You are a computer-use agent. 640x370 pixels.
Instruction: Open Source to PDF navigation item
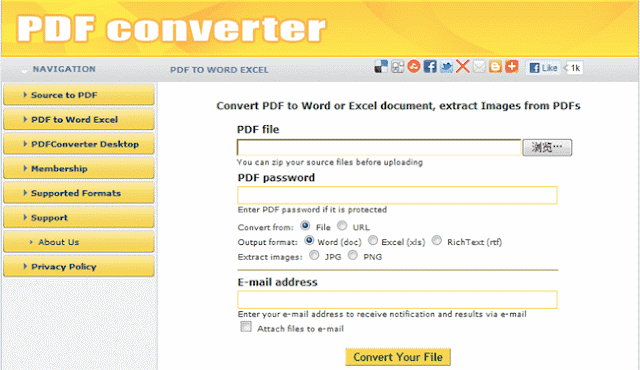pos(79,95)
